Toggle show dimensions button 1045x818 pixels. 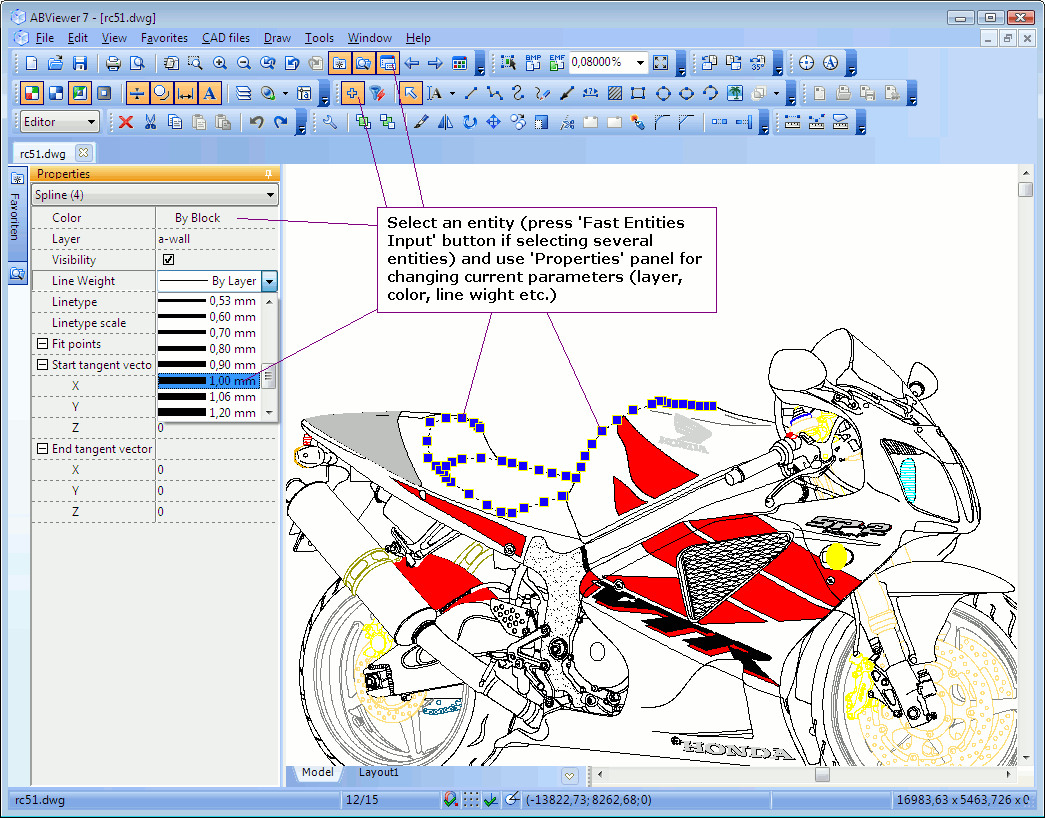[x=185, y=93]
